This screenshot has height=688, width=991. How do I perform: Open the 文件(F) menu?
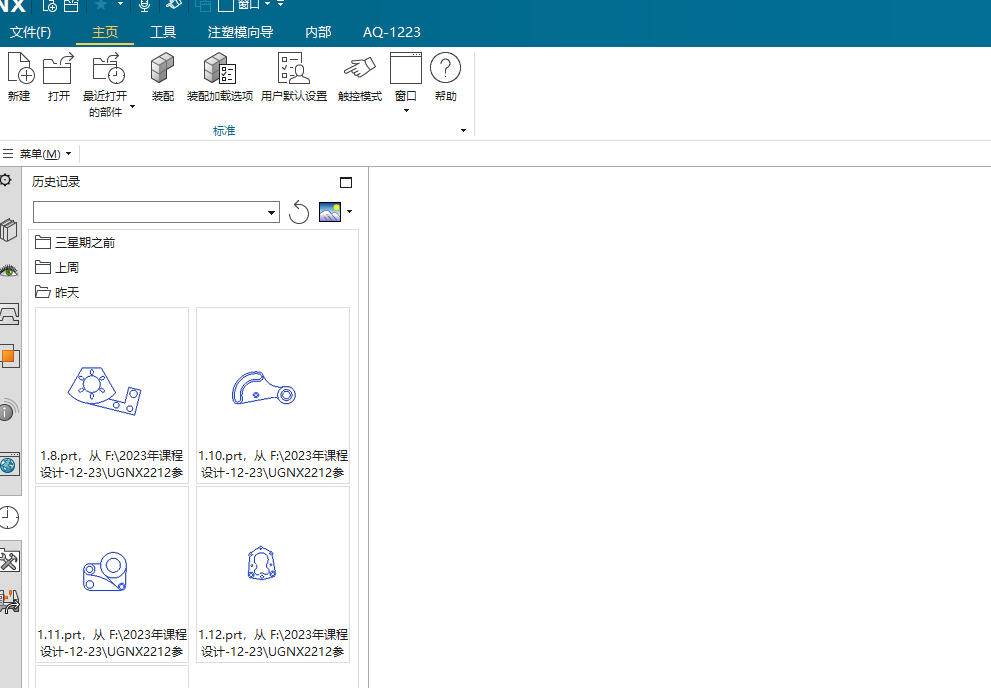click(x=31, y=32)
